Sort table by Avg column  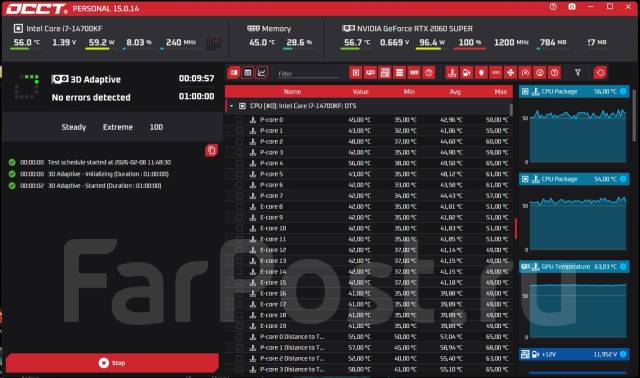pos(455,92)
